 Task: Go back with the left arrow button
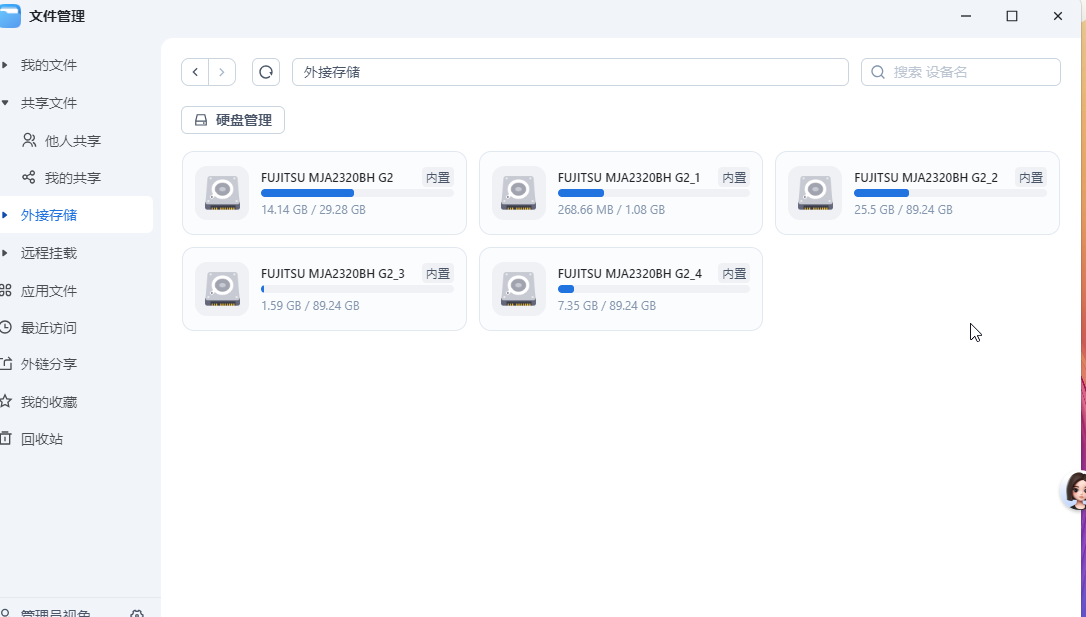(195, 72)
